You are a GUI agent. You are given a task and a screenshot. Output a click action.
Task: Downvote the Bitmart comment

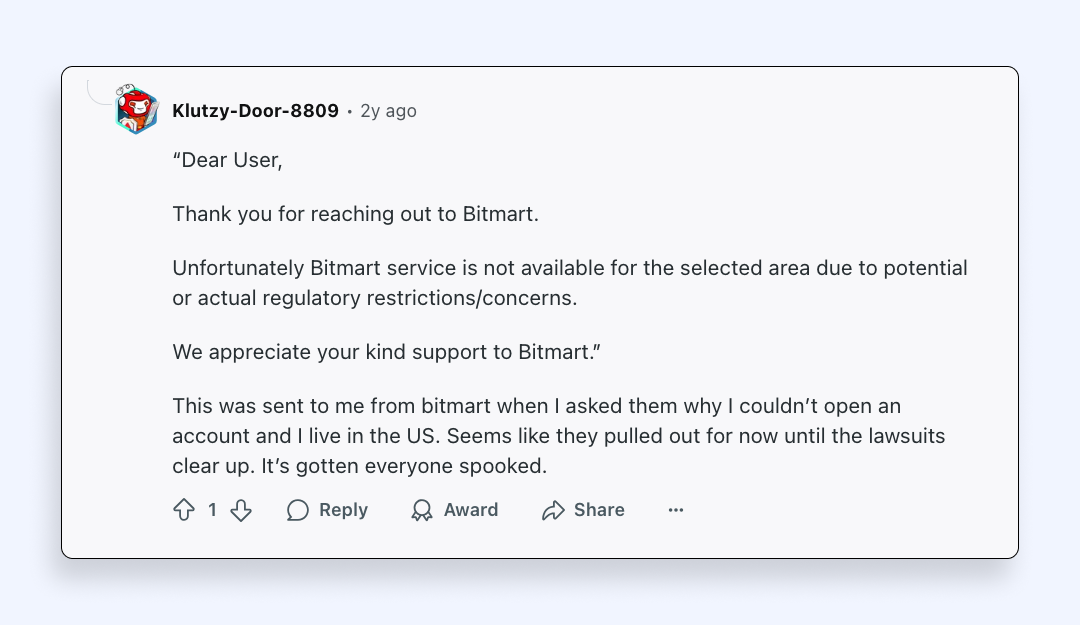pos(241,510)
